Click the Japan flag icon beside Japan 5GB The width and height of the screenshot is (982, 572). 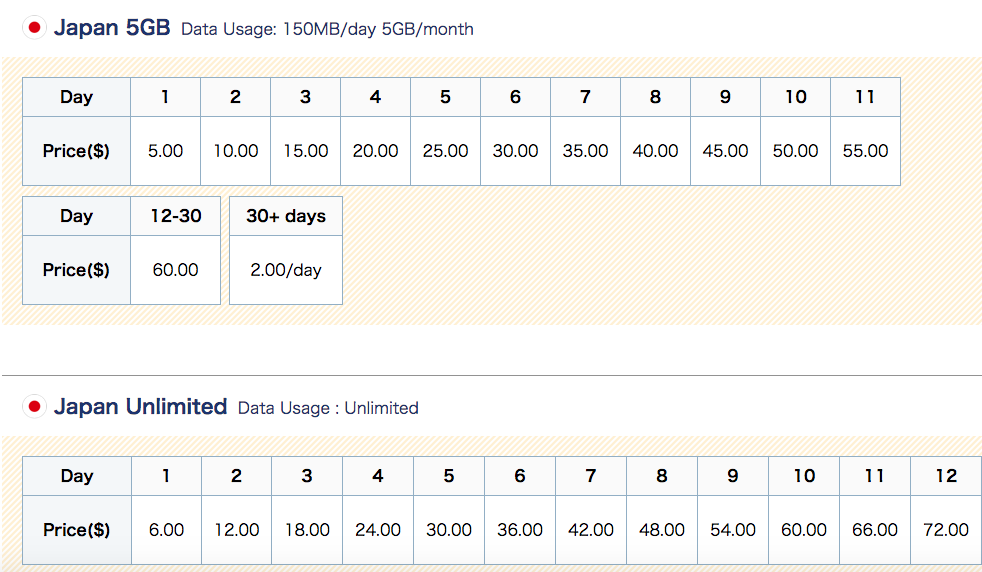(34, 28)
